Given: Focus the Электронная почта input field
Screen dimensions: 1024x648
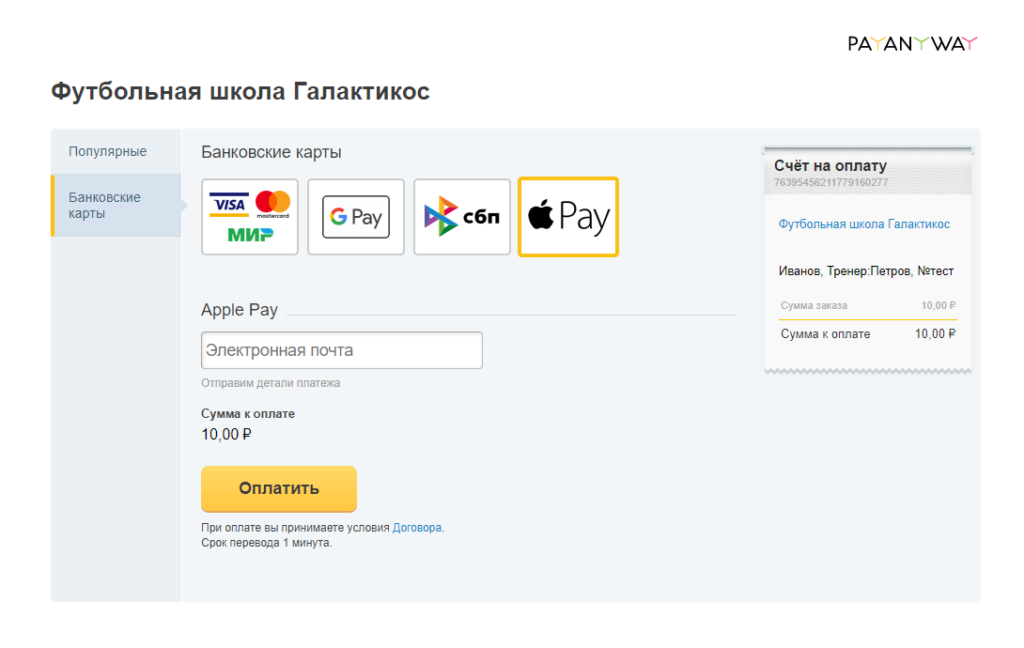Looking at the screenshot, I should click(342, 350).
